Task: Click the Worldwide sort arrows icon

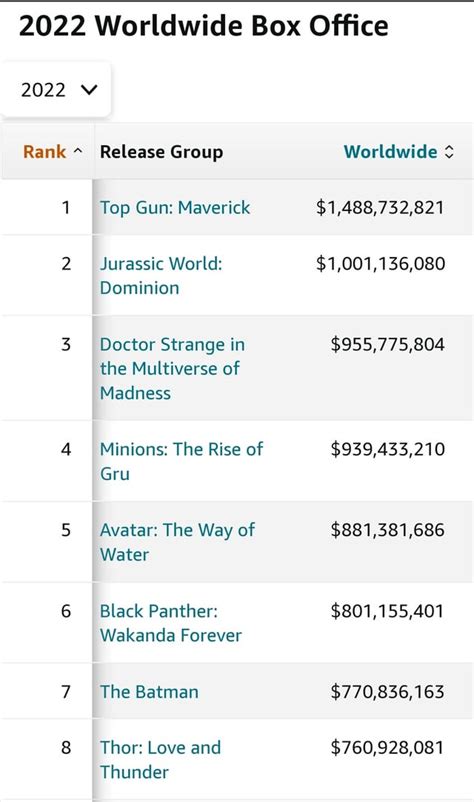Action: pos(449,152)
